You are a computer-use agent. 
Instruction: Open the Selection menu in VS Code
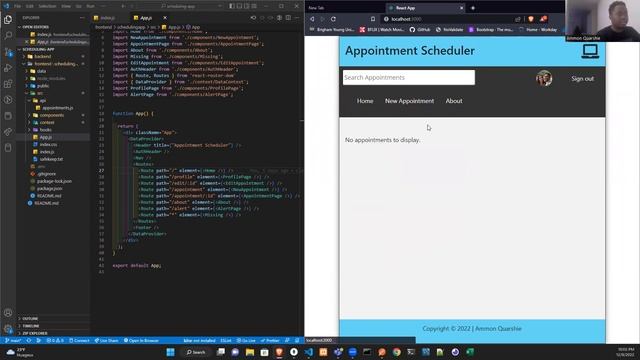pyautogui.click(x=47, y=6)
